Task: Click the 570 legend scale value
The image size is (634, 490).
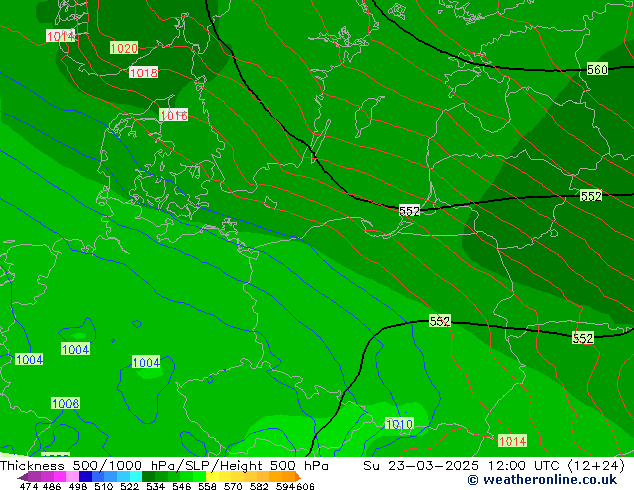Action: [233, 486]
